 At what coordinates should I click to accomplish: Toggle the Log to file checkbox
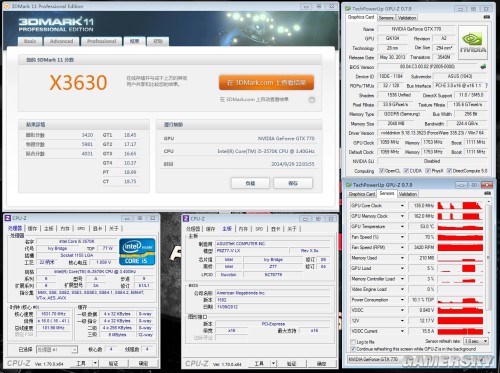pos(353,342)
